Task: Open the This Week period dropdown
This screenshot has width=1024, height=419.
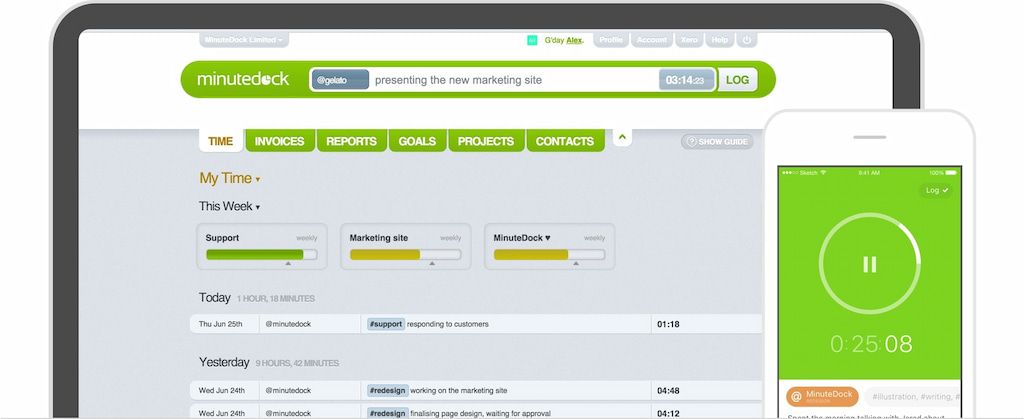Action: coord(229,206)
